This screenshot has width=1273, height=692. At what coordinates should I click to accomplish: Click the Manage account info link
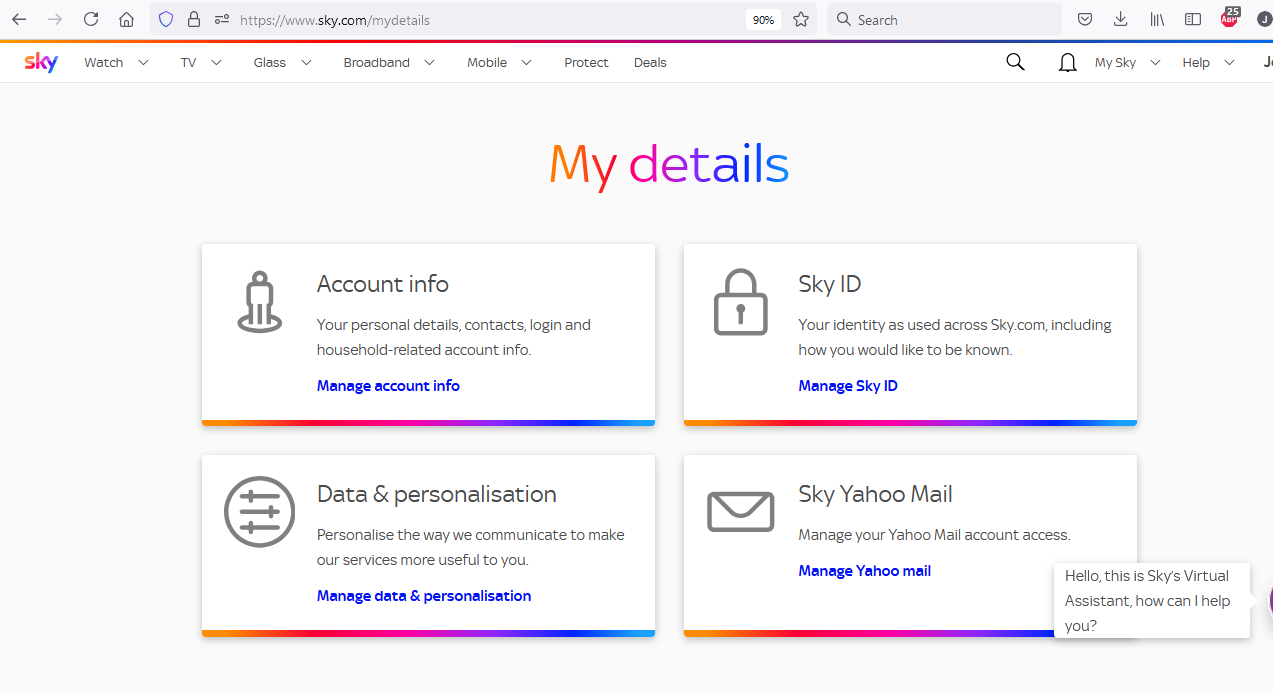tap(388, 385)
